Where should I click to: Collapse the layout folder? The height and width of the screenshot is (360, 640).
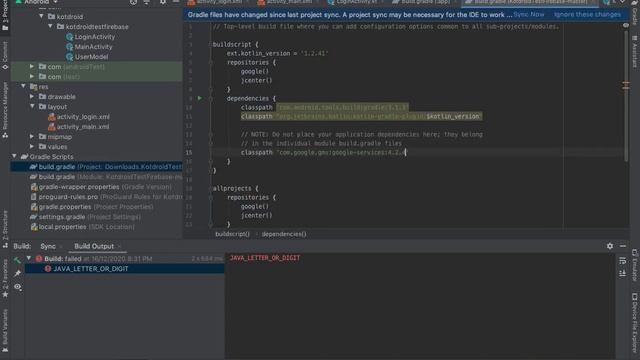32,107
